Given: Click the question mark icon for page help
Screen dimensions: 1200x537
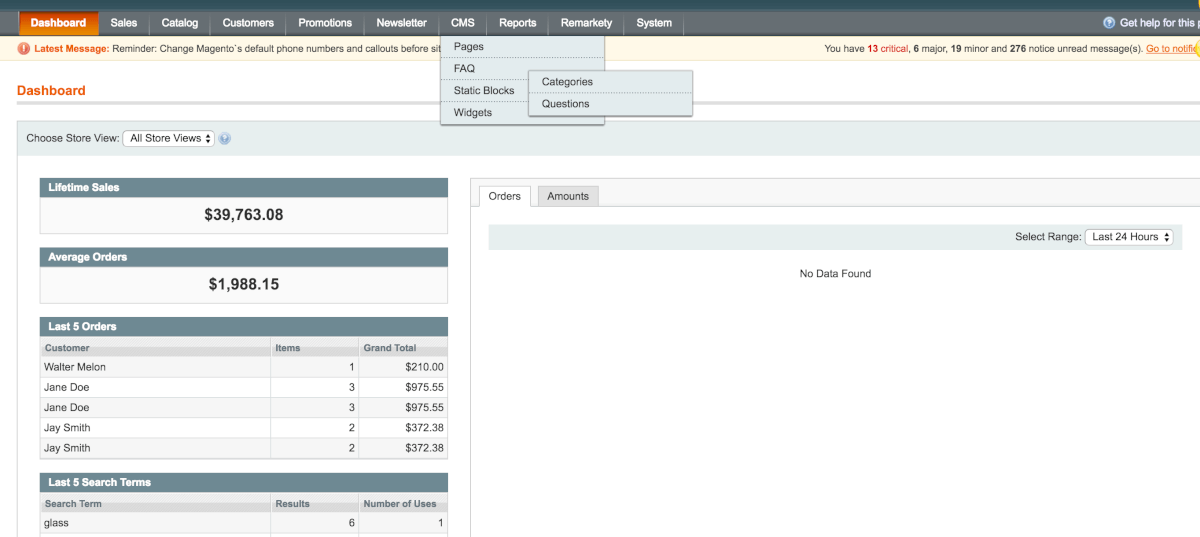Looking at the screenshot, I should click(x=1109, y=23).
